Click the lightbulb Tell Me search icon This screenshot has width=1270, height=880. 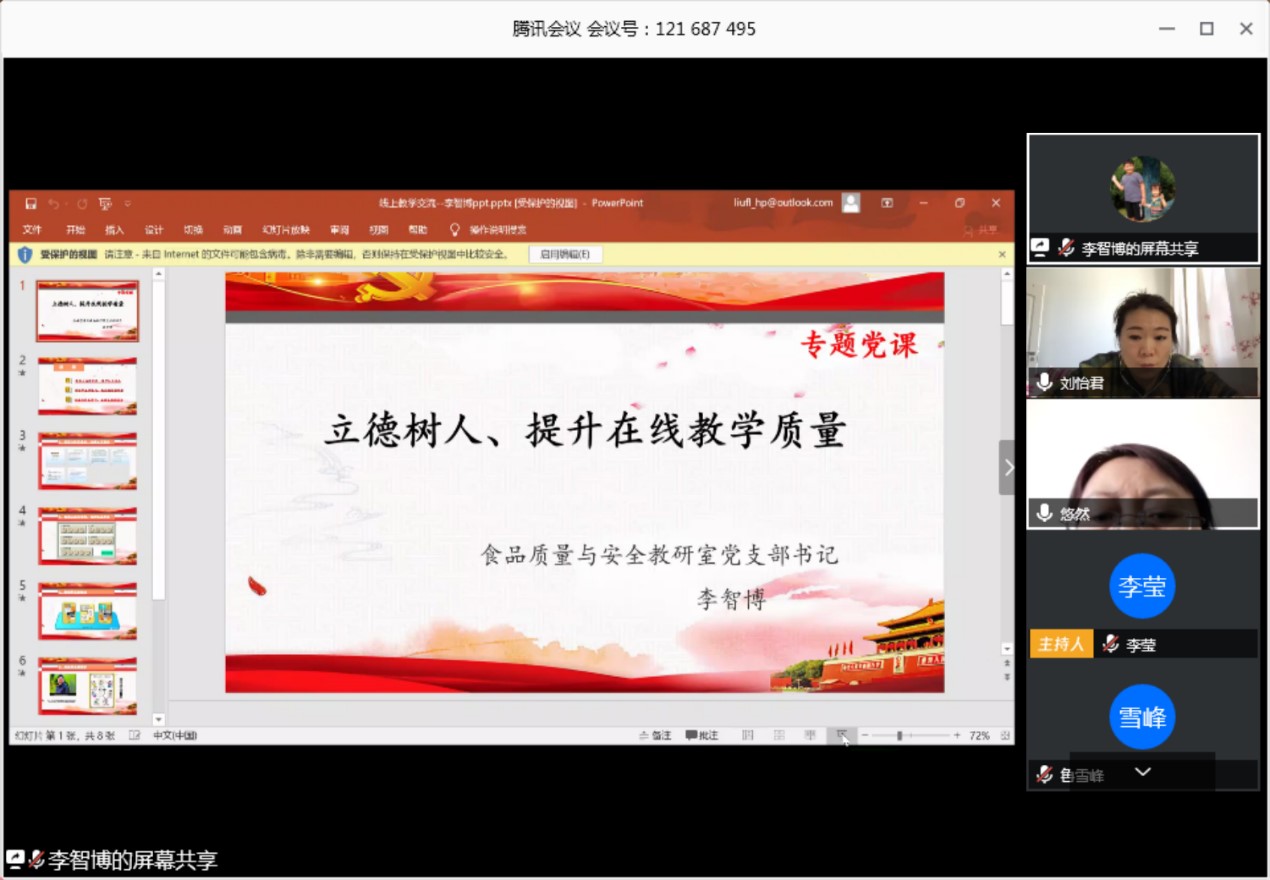coord(455,230)
